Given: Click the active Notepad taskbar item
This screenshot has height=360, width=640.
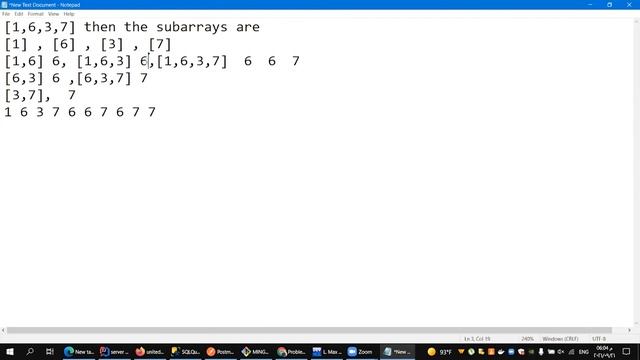Looking at the screenshot, I should 398,351.
